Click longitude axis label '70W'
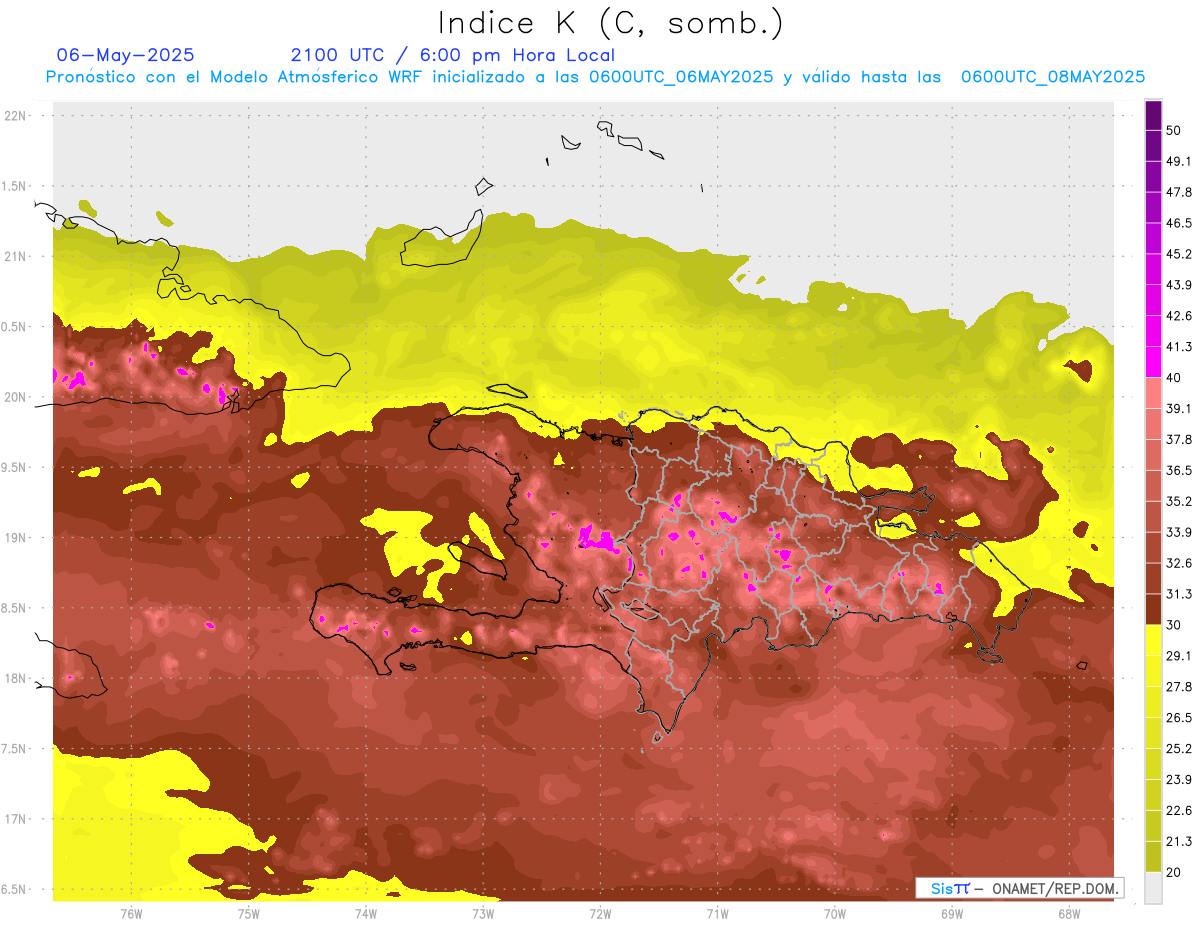Image resolution: width=1200 pixels, height=927 pixels. (835, 913)
